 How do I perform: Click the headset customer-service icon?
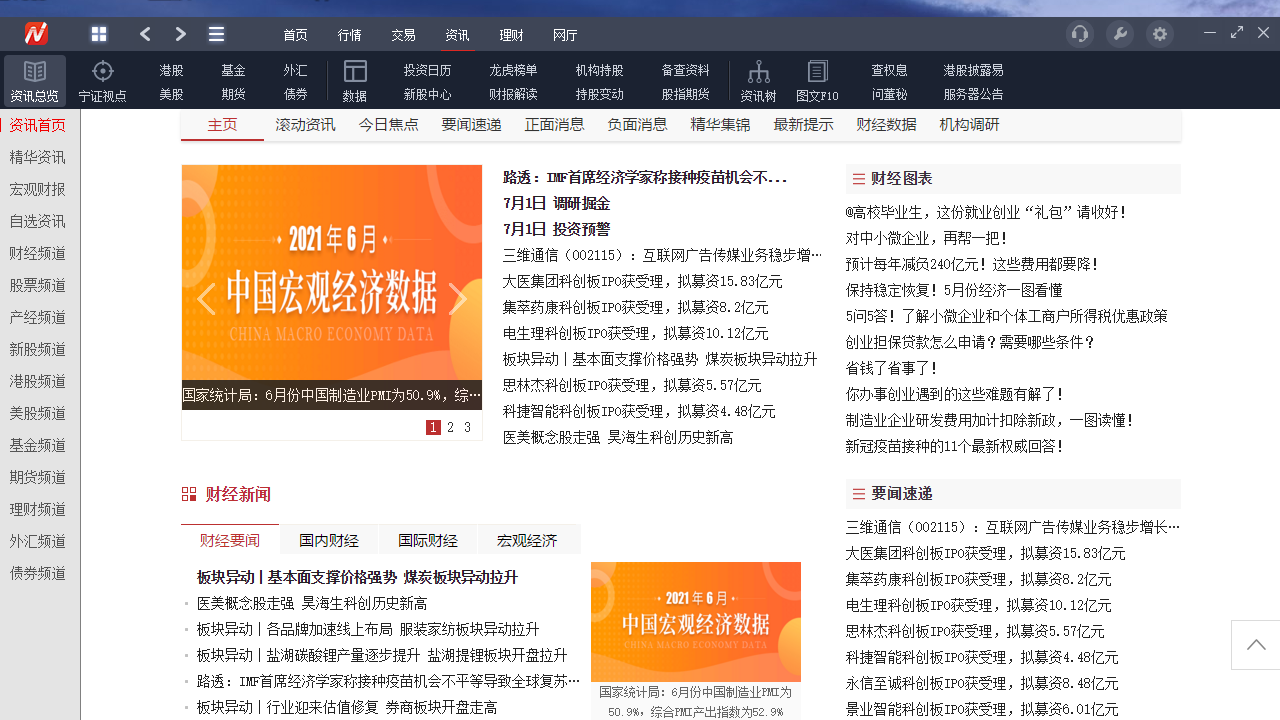(1079, 33)
